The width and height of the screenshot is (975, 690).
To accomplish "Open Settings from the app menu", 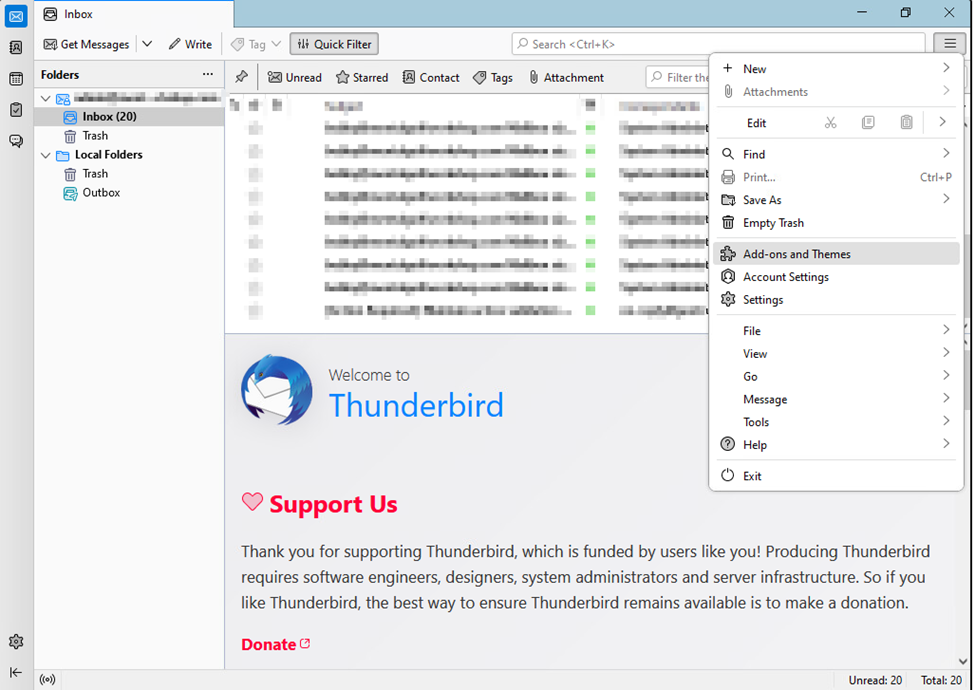I will pyautogui.click(x=836, y=300).
